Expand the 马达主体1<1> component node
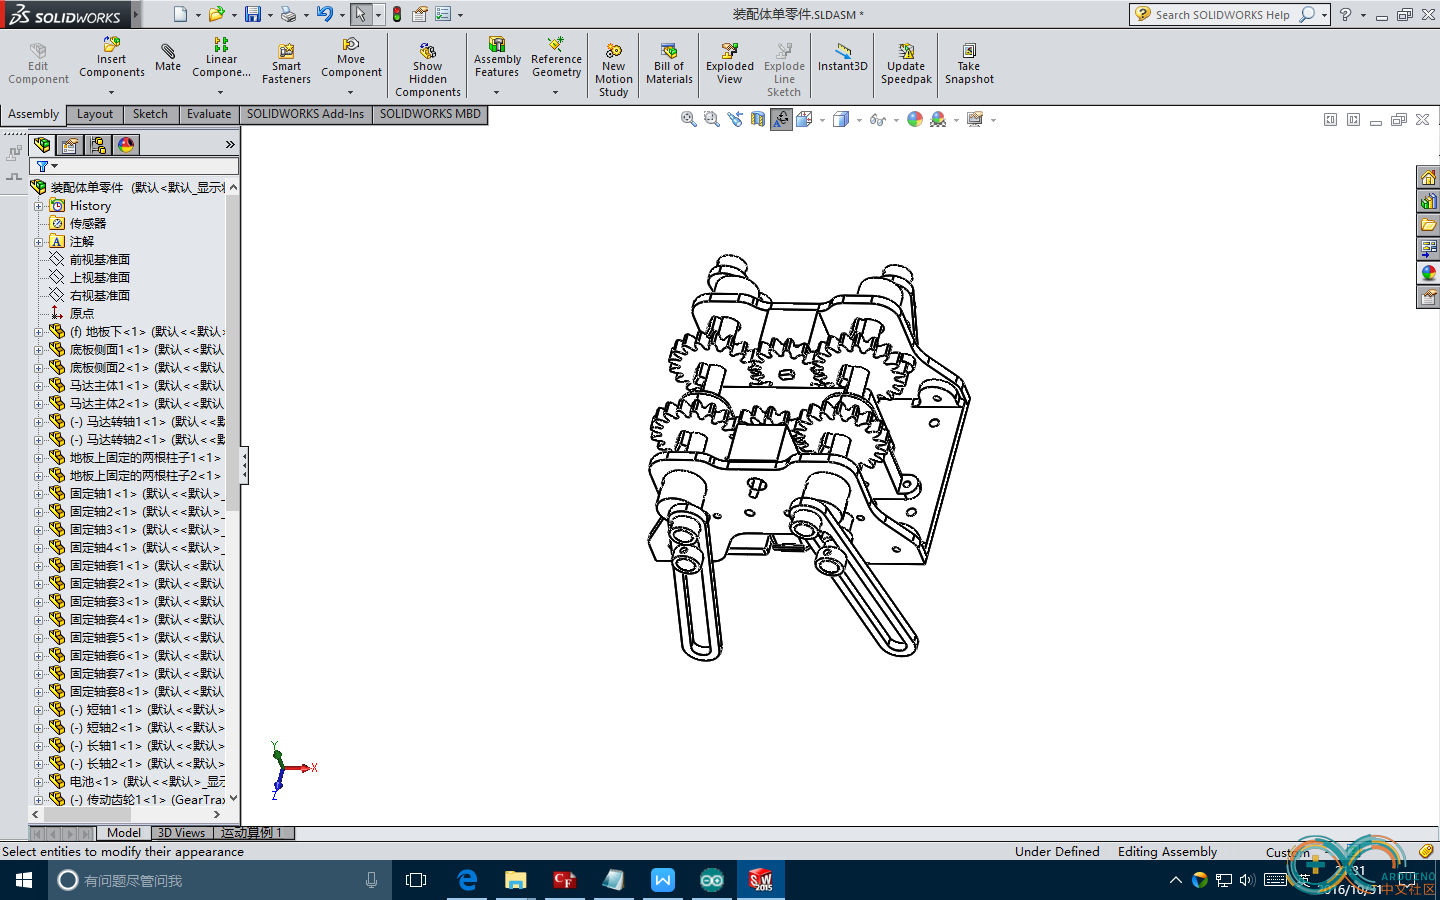The image size is (1440, 900). (x=39, y=386)
